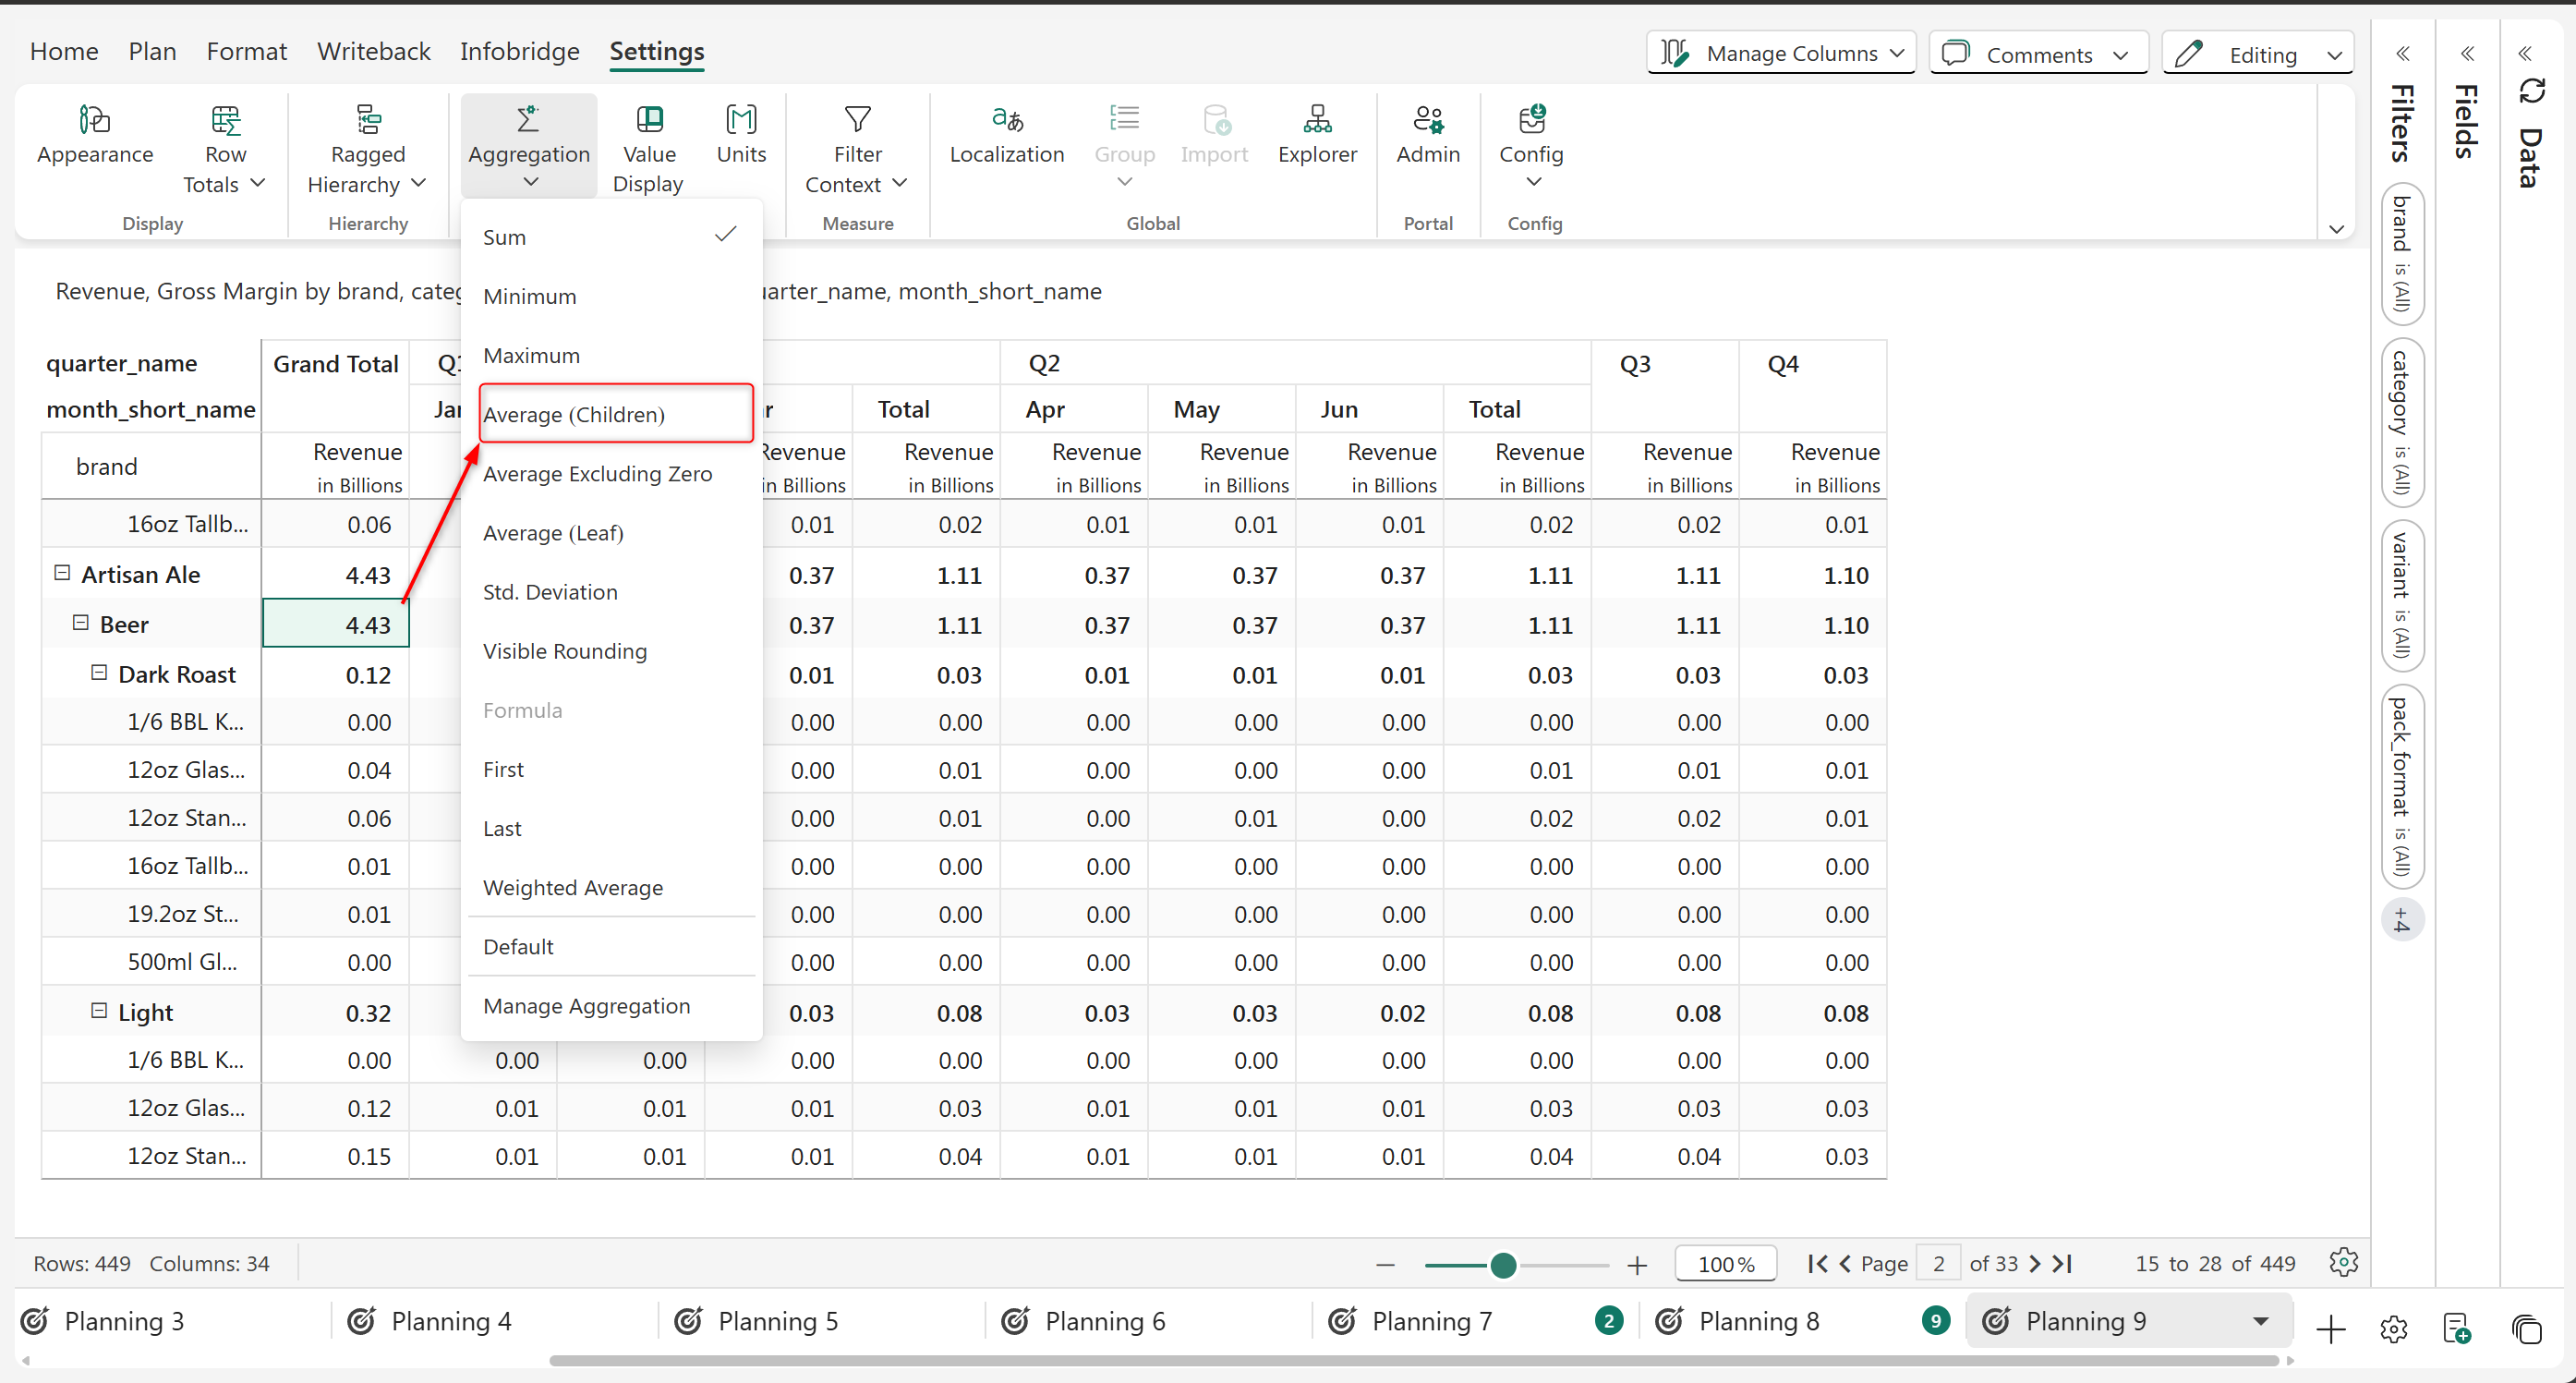The image size is (2576, 1383).
Task: Choose Weighted Average from the menu
Action: [x=573, y=887]
